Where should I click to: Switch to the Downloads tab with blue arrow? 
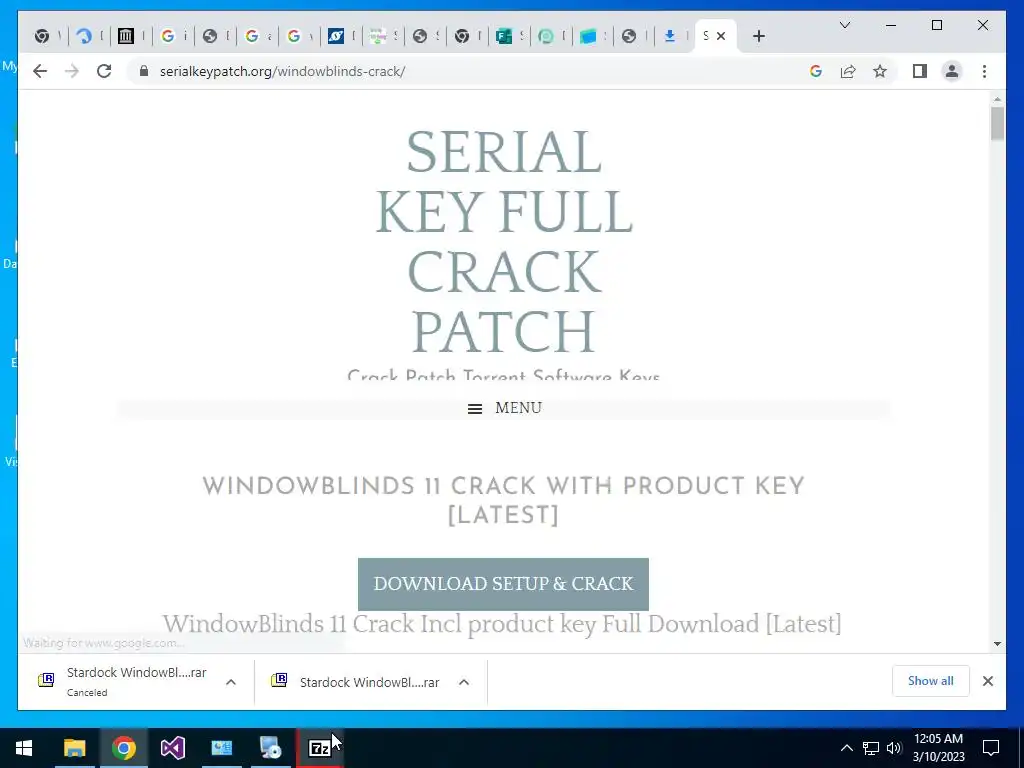tap(670, 37)
